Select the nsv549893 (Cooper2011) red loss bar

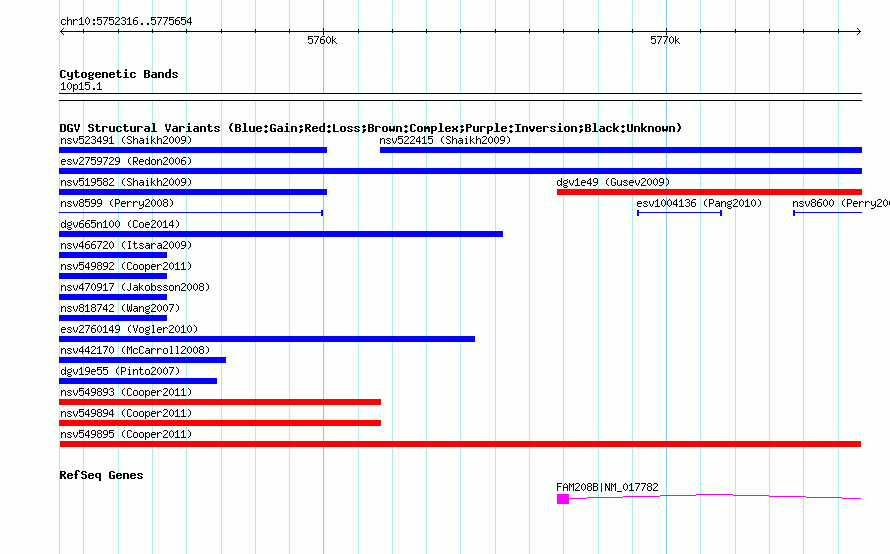click(x=220, y=402)
